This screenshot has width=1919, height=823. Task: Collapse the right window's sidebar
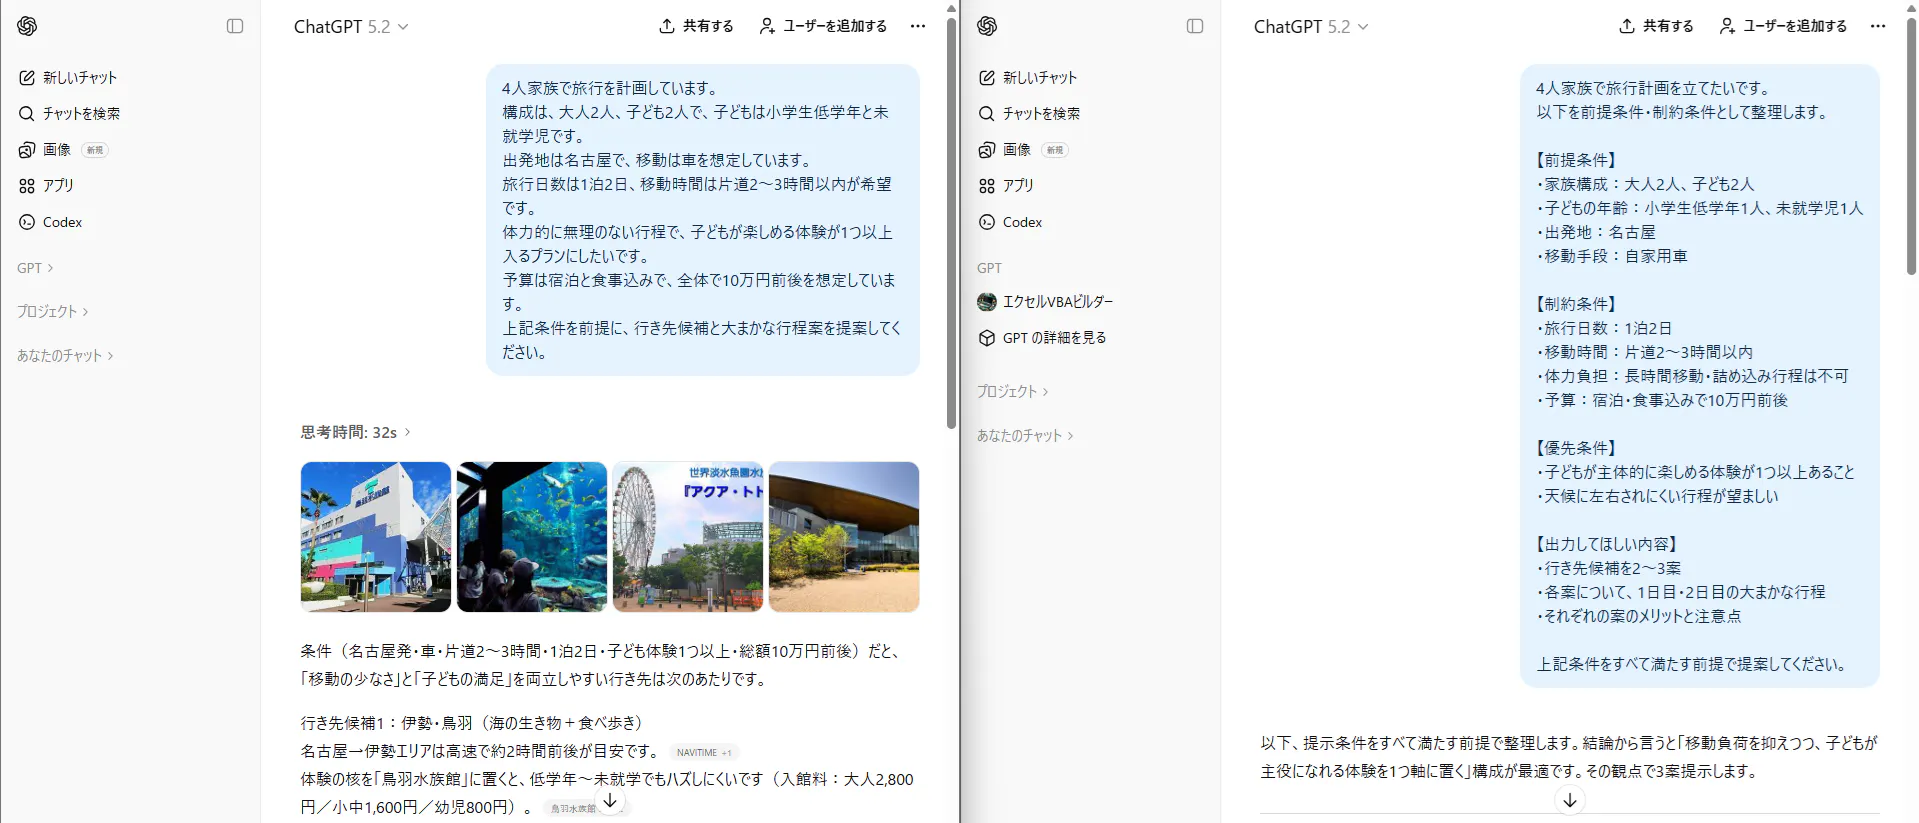pyautogui.click(x=1195, y=26)
